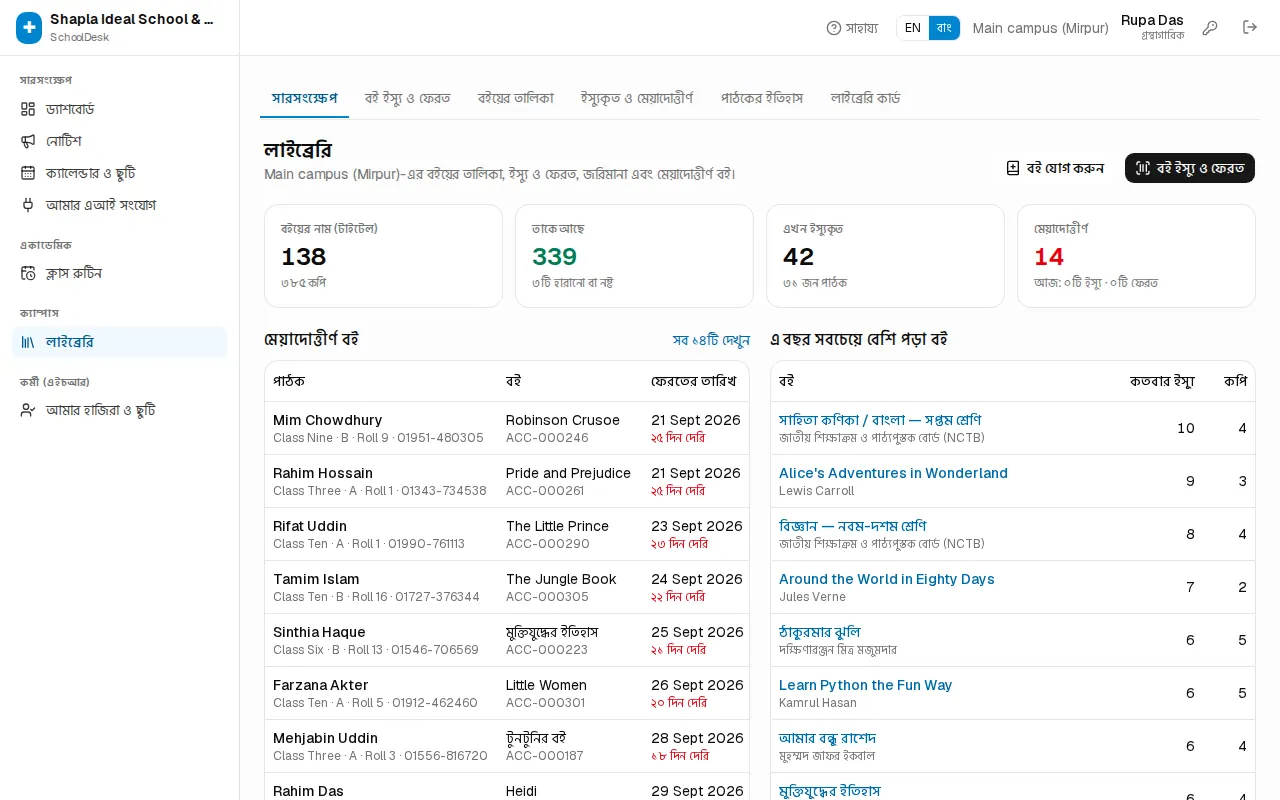Click the মেয়াদোত্তীর্ণ 14 stat card
This screenshot has width=1280, height=800.
(x=1136, y=256)
